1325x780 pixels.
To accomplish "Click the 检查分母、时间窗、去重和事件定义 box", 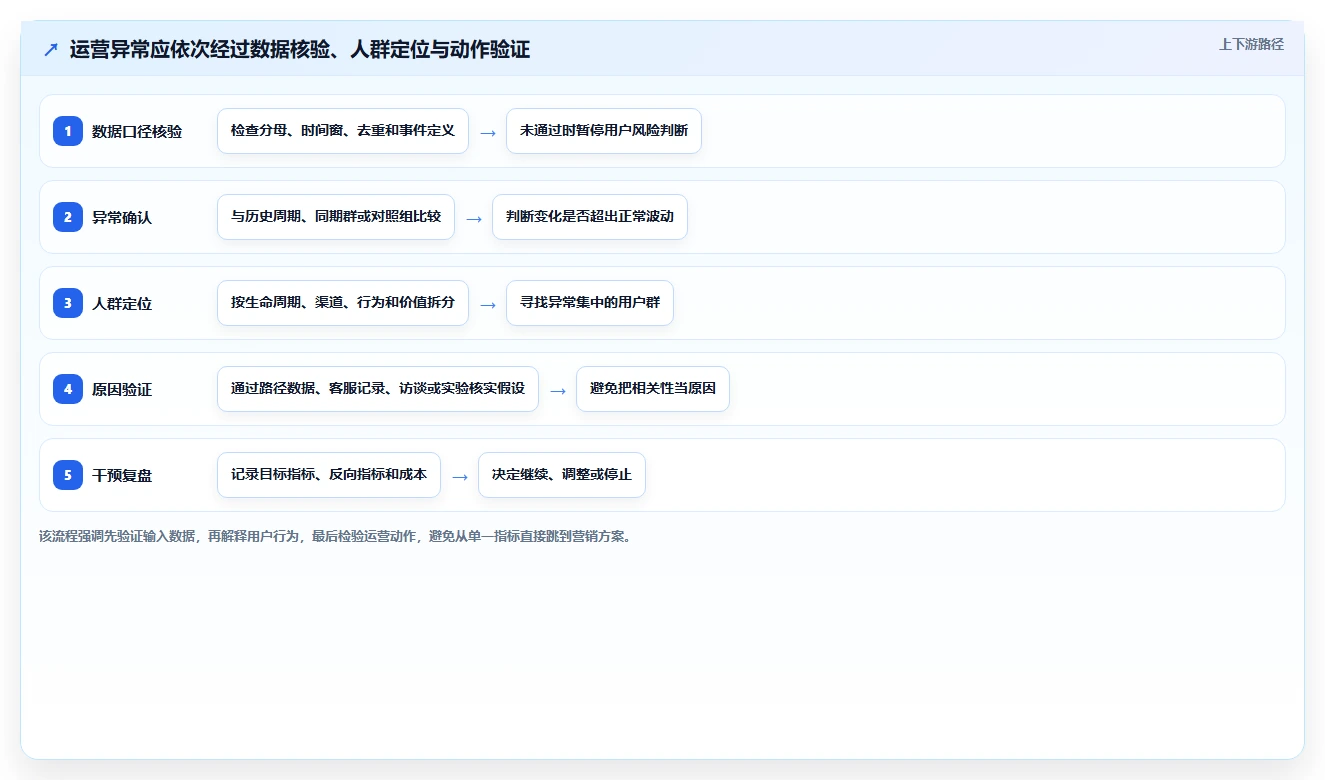I will pyautogui.click(x=343, y=131).
